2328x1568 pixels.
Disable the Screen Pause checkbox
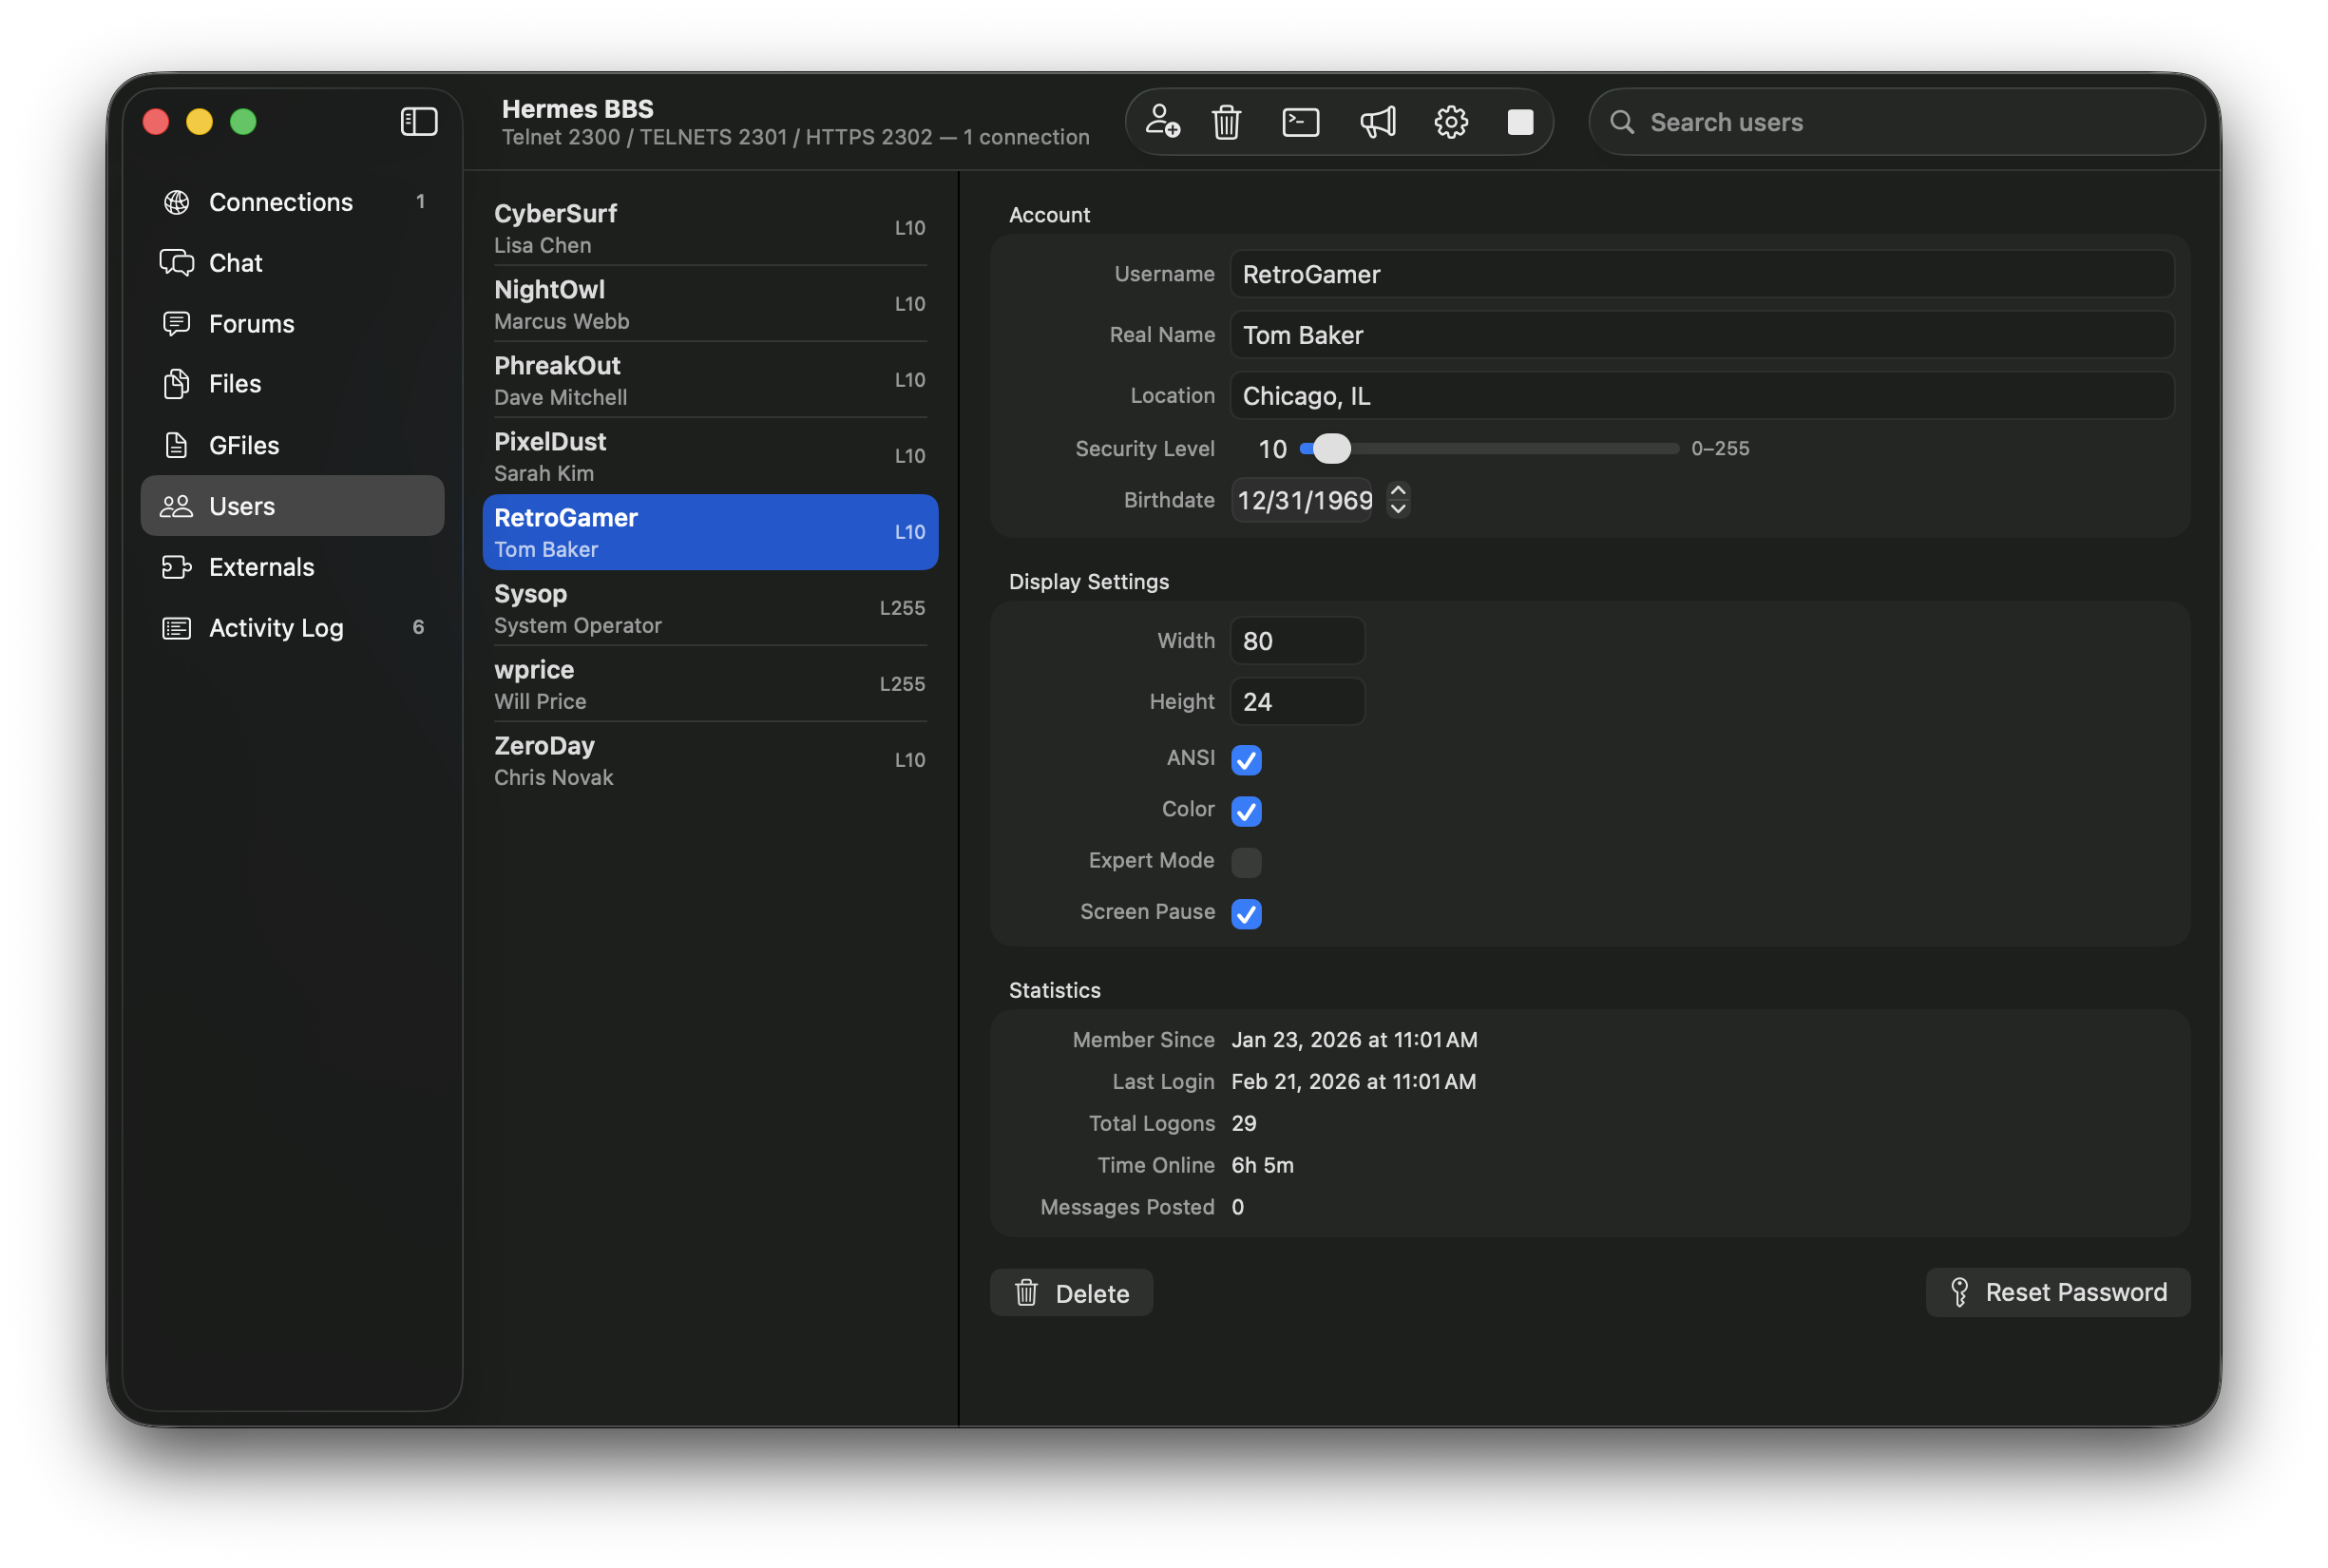click(x=1246, y=914)
